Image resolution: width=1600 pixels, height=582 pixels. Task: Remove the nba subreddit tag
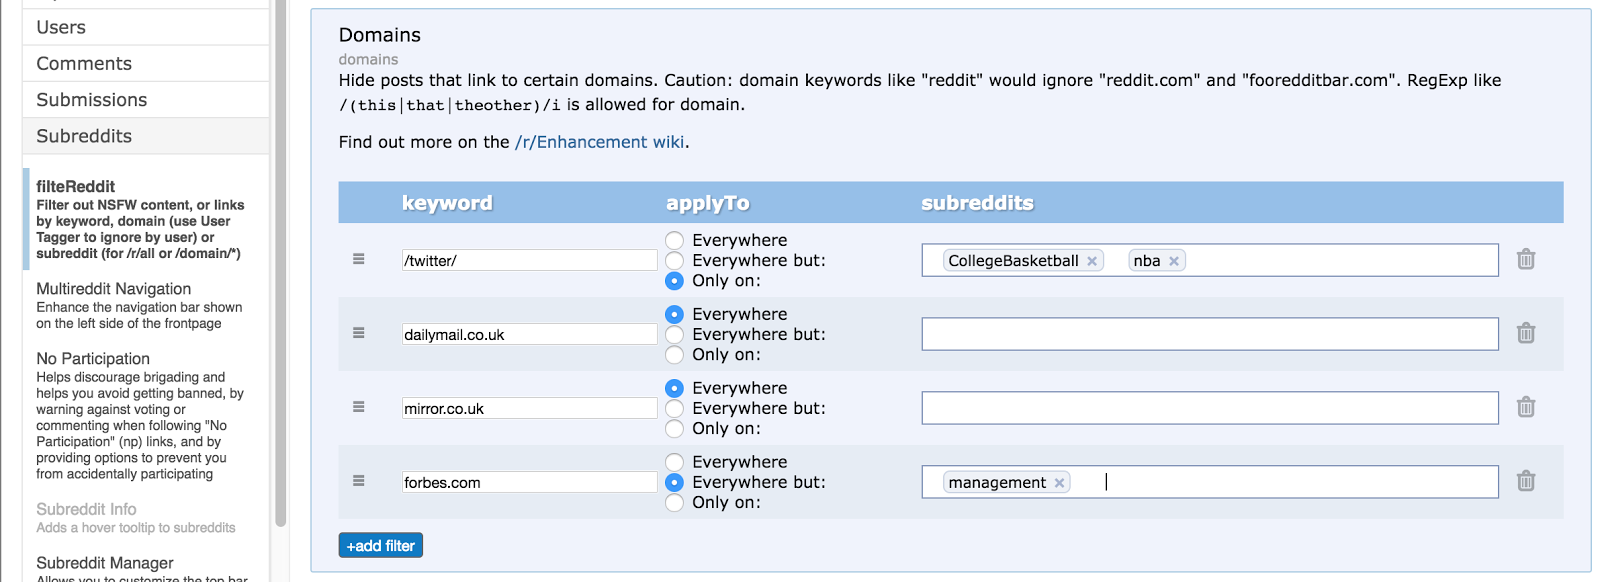(1174, 261)
